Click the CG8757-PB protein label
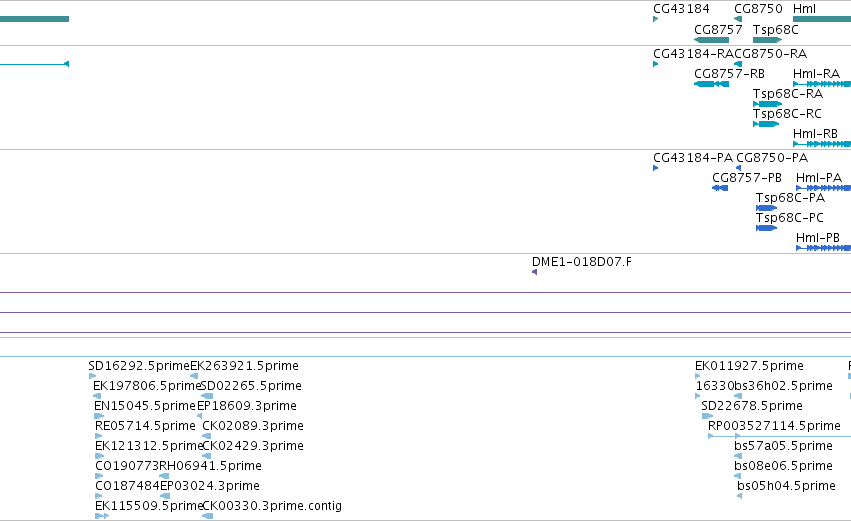 coord(747,178)
